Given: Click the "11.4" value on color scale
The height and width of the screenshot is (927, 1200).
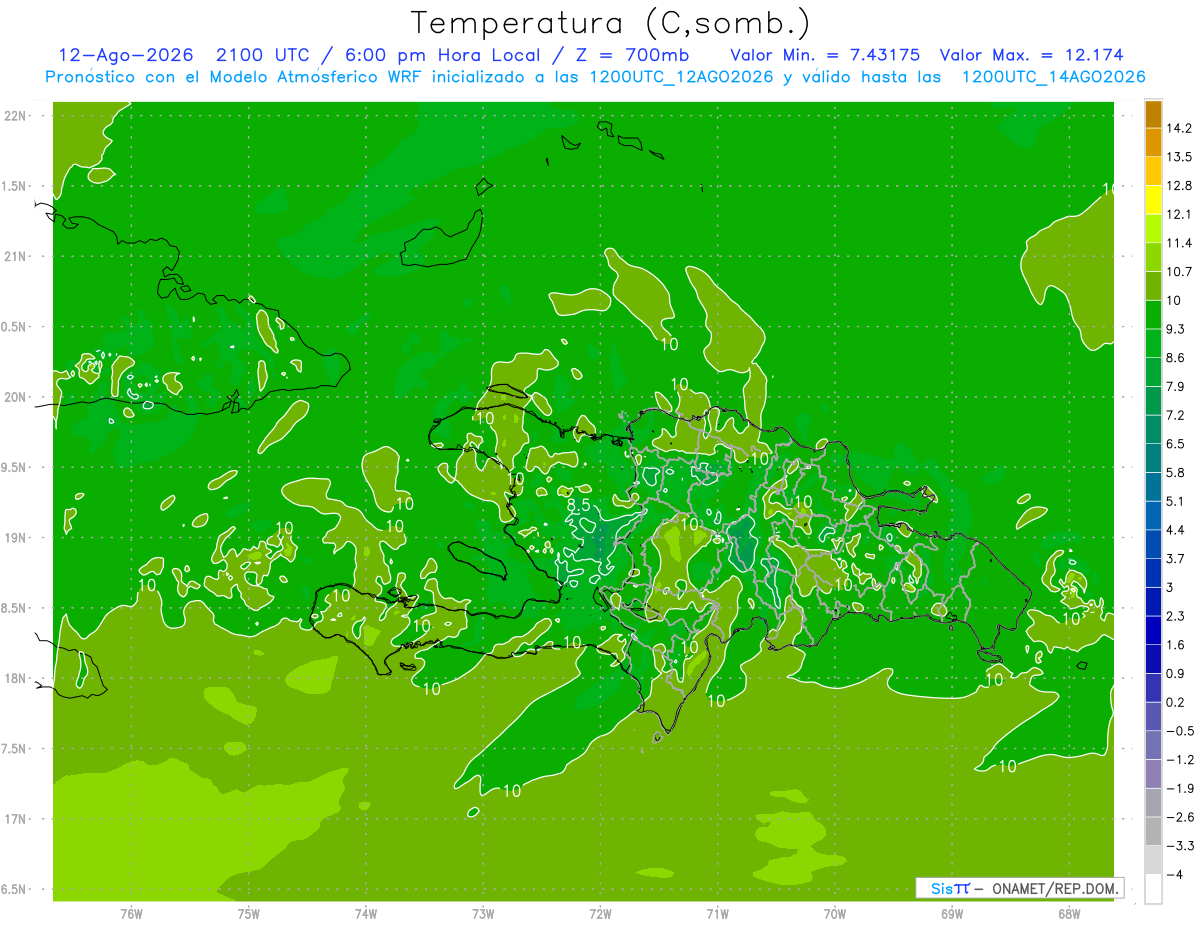Looking at the screenshot, I should 1180,243.
